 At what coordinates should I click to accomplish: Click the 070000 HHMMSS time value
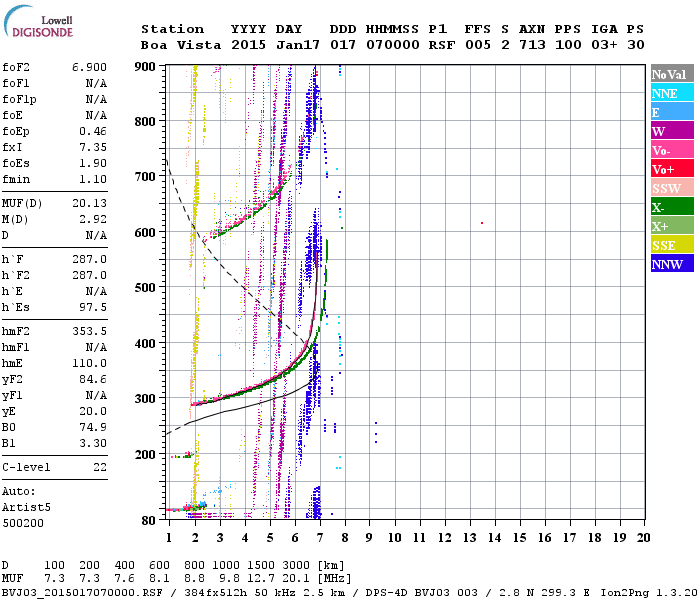(392, 45)
